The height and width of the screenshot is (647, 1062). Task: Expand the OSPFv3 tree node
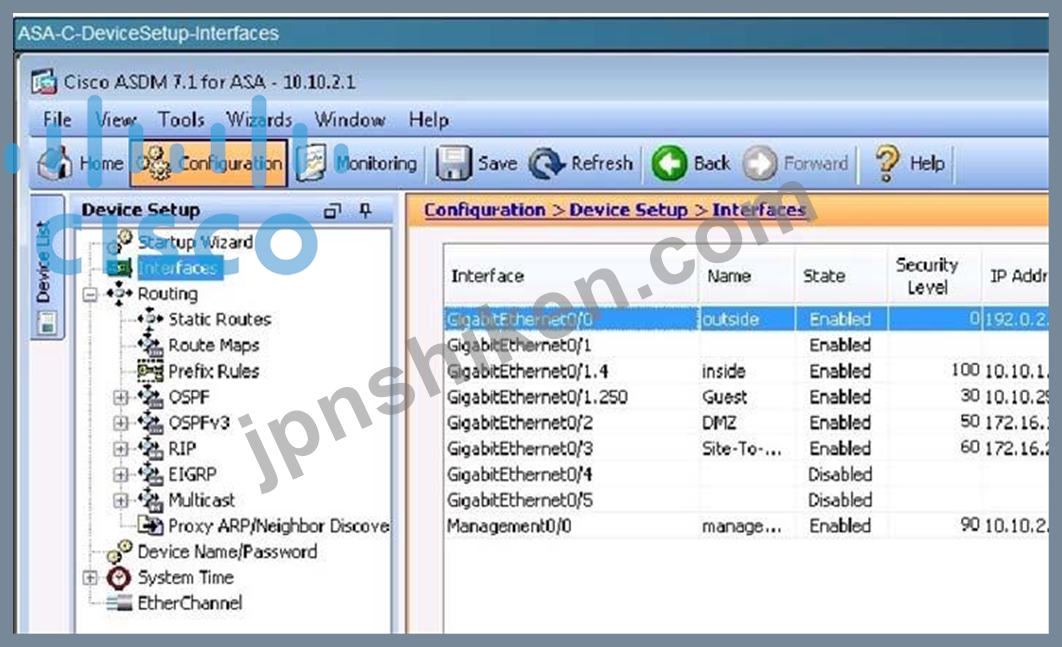[x=121, y=423]
